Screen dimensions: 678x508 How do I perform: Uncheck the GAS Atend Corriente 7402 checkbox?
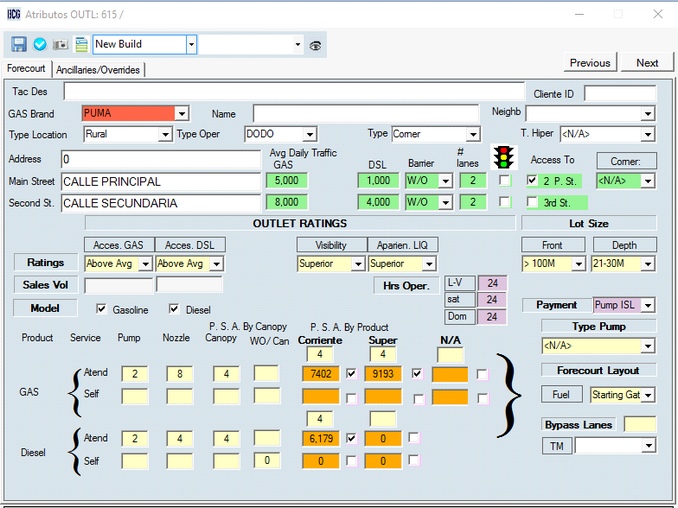(352, 374)
